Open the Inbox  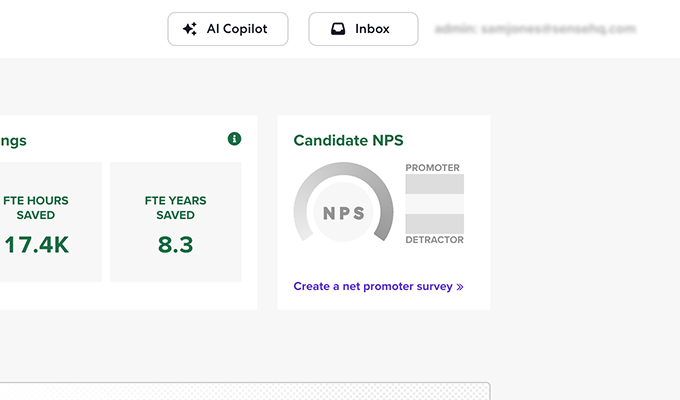(363, 29)
